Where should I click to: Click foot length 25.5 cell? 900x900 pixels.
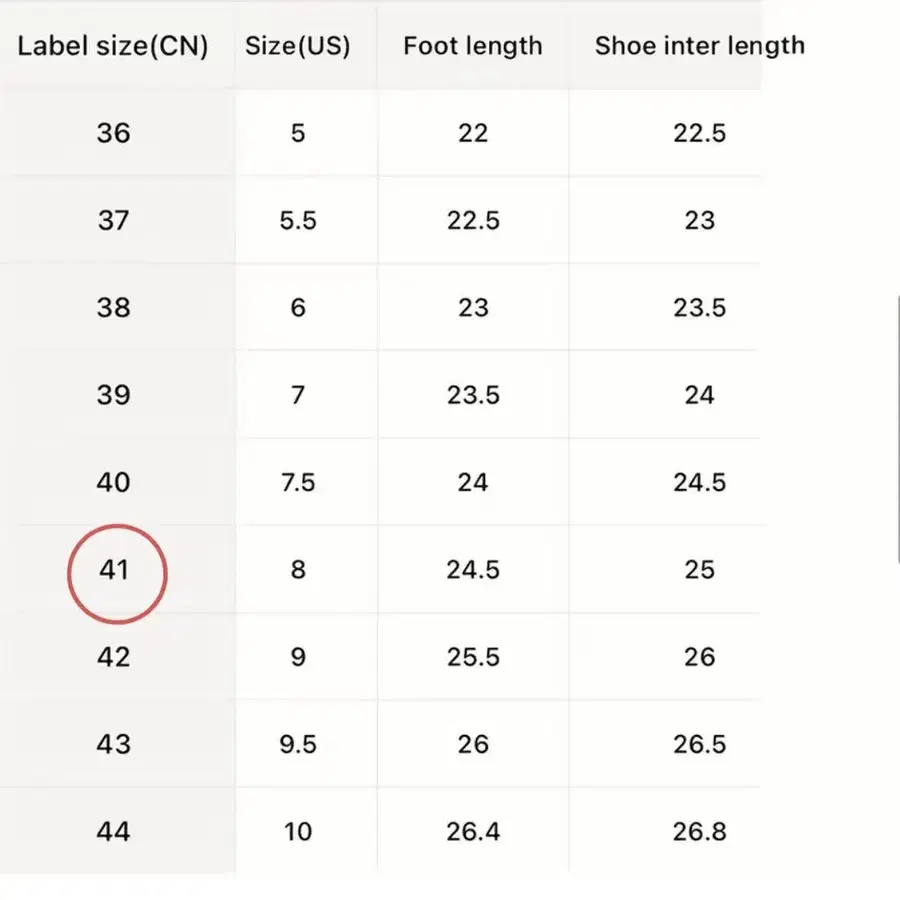[x=473, y=657]
